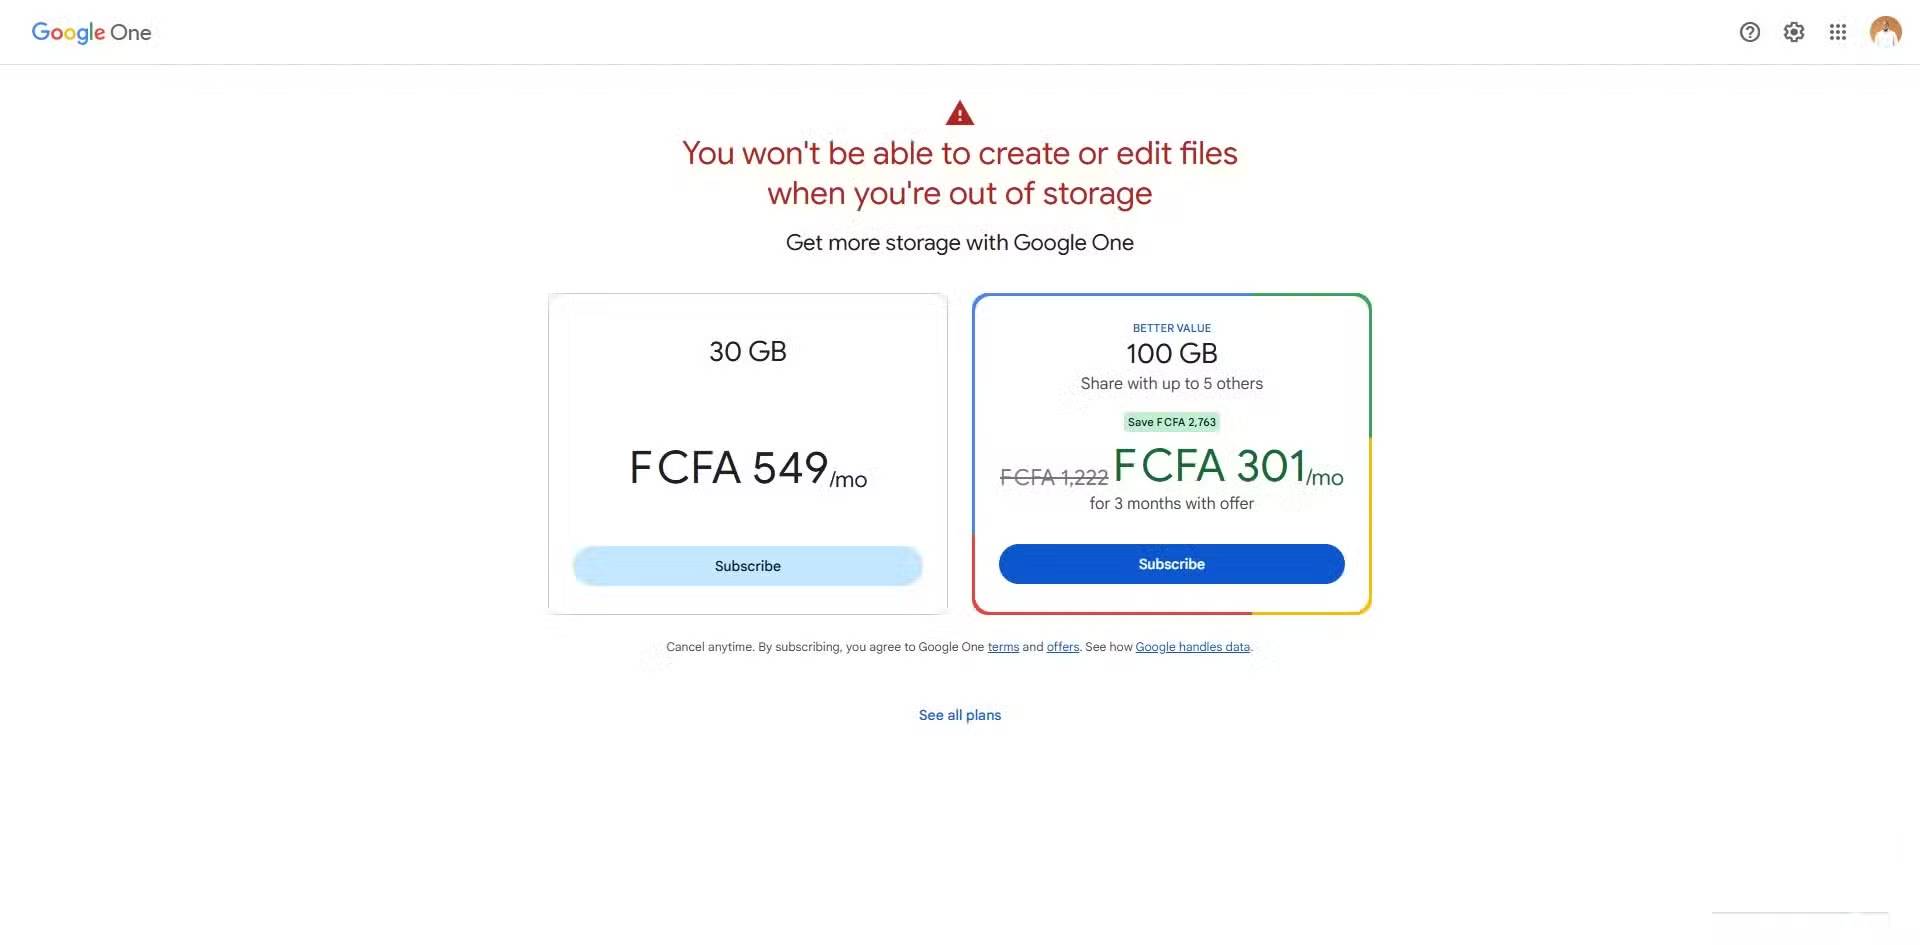Image resolution: width=1920 pixels, height=945 pixels.
Task: Open the Google One terms link
Action: (1003, 647)
